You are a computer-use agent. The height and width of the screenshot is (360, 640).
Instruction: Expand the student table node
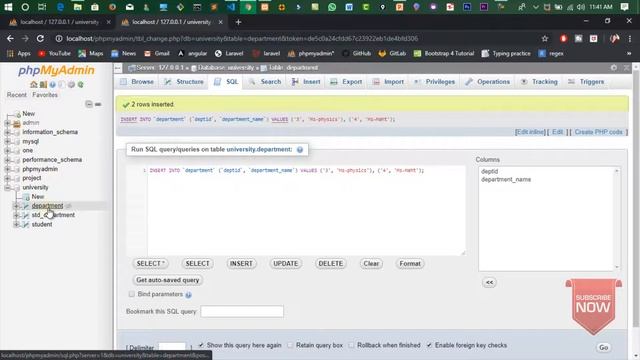coord(16,224)
